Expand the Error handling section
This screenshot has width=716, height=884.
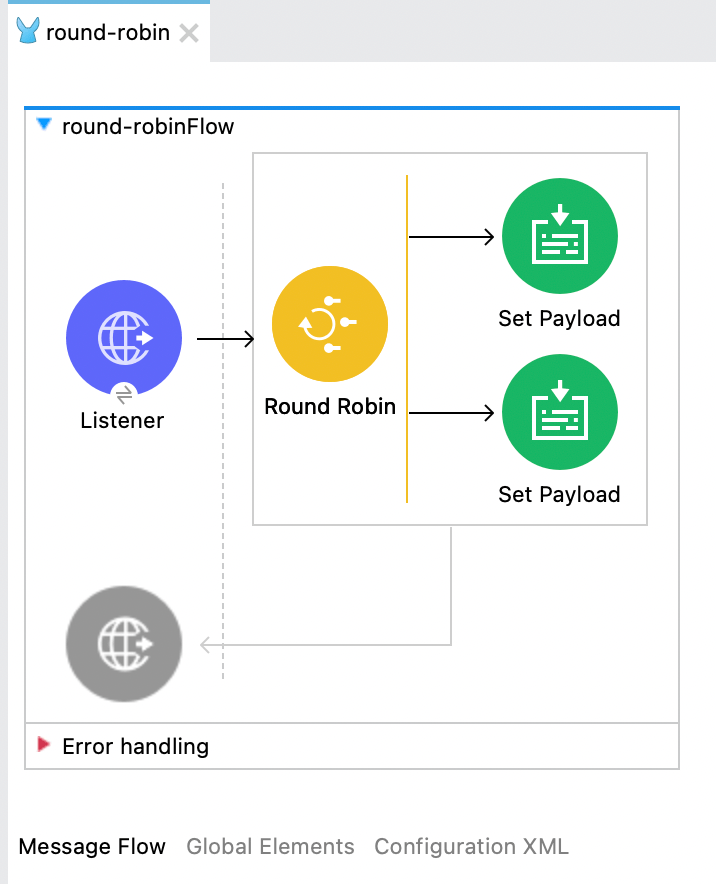43,745
